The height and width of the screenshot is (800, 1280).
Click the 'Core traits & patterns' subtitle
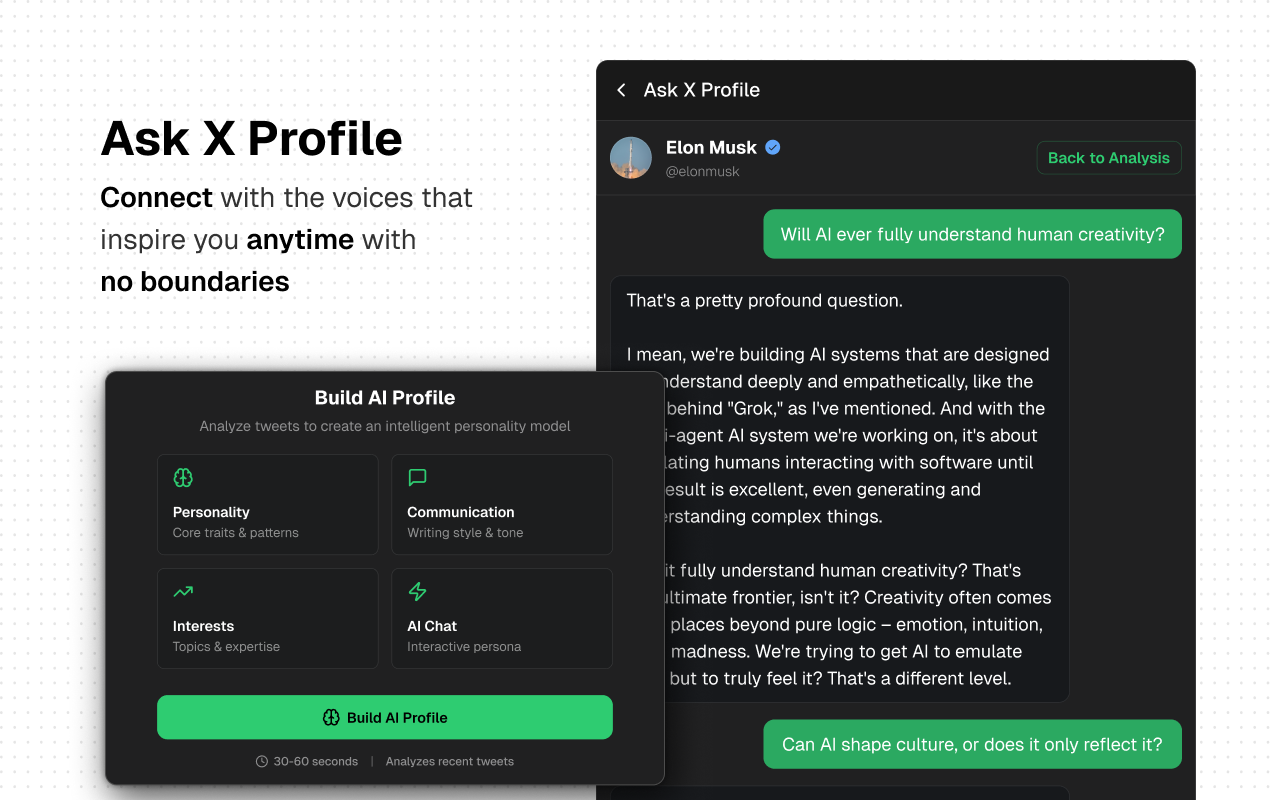(236, 533)
